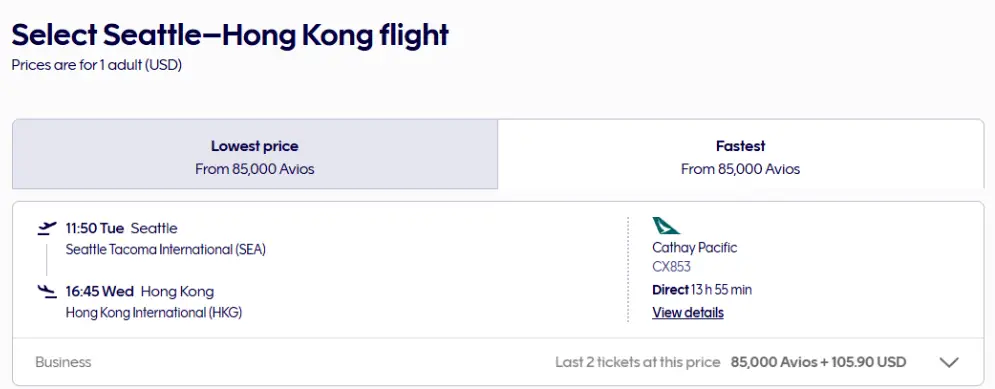Click the 16:45 Wed Hong Kong arrival time

[140, 291]
